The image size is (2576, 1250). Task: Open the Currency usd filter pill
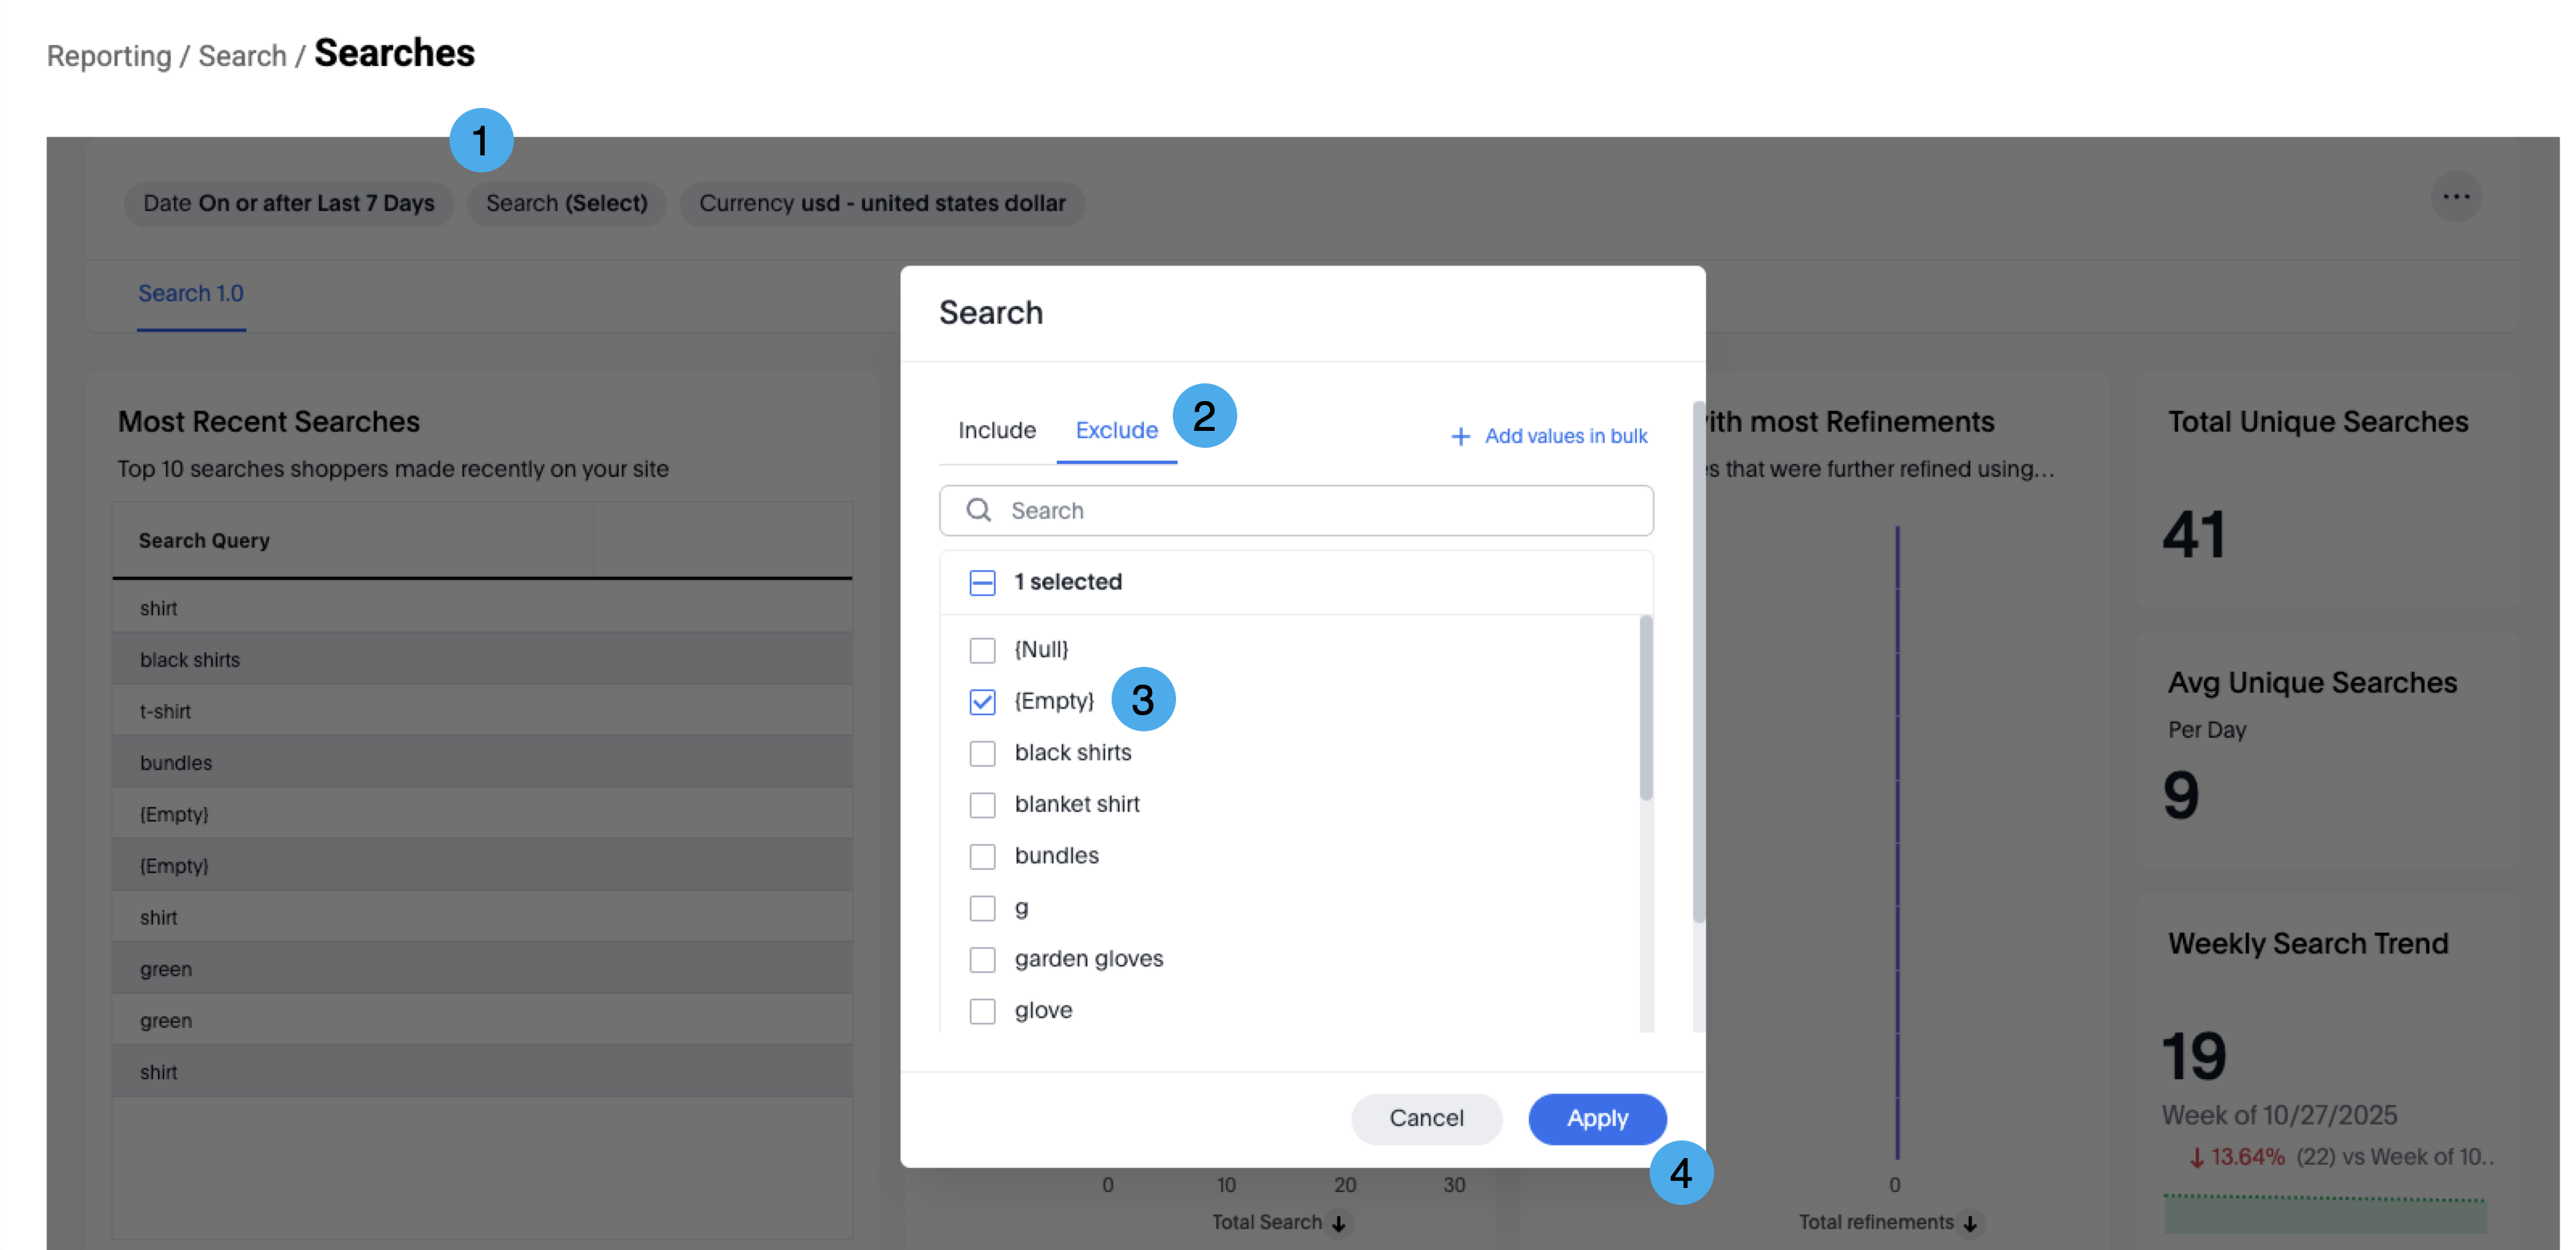click(881, 204)
